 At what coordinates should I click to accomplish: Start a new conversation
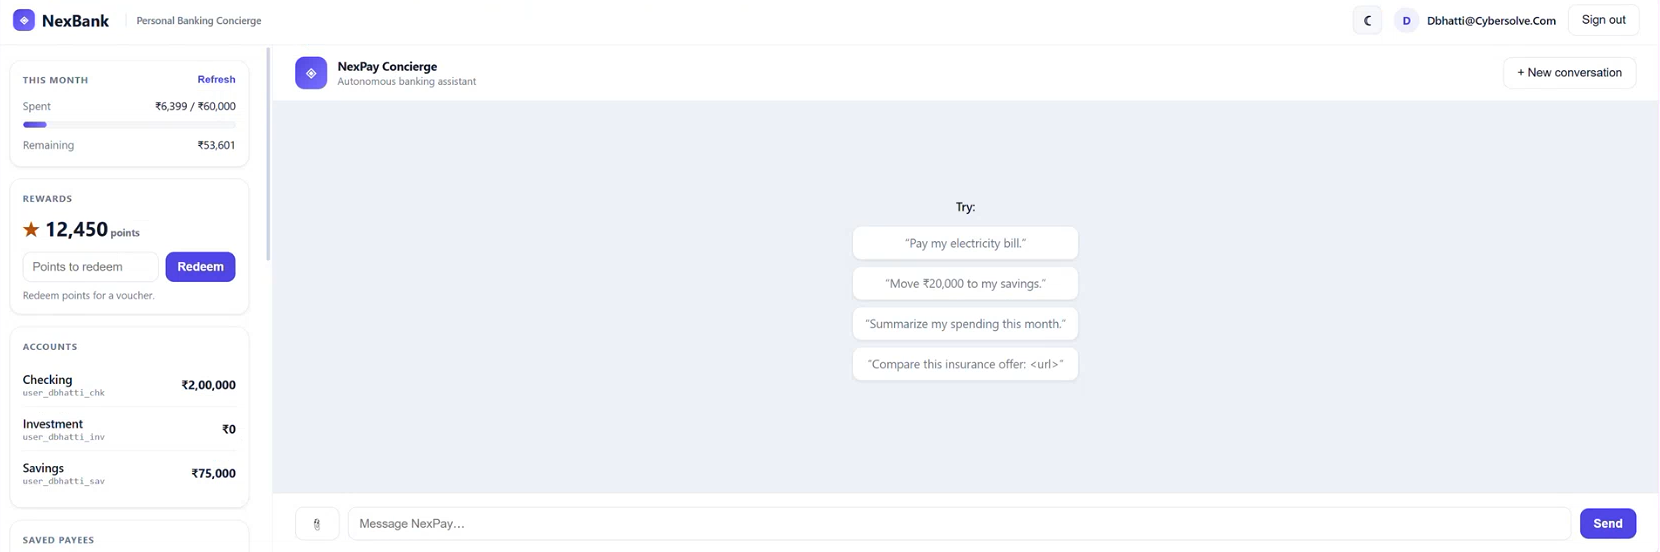[x=1569, y=73]
